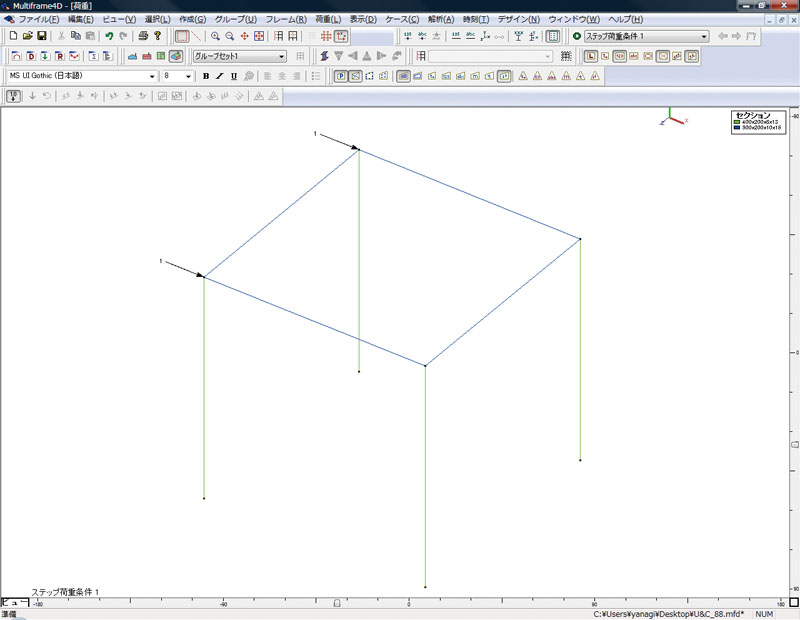The width and height of the screenshot is (800, 620).
Task: Open the ステップ荷重条件 1 load case dropdown
Action: 646,36
